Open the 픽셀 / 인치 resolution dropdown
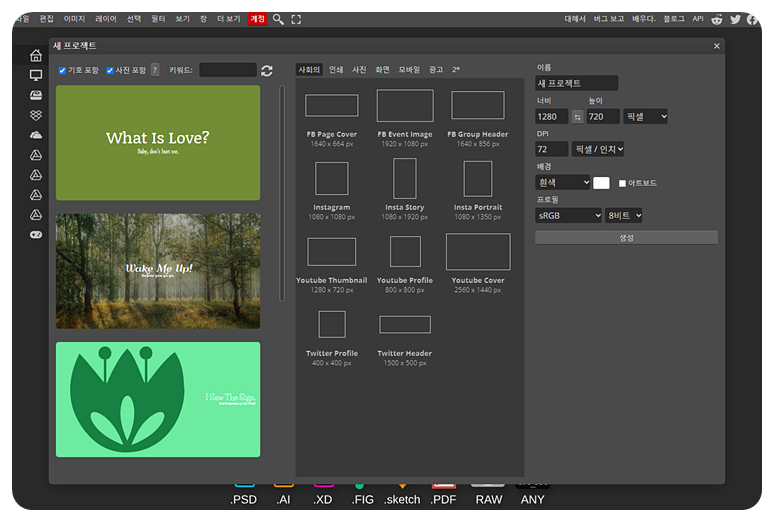 pos(598,149)
